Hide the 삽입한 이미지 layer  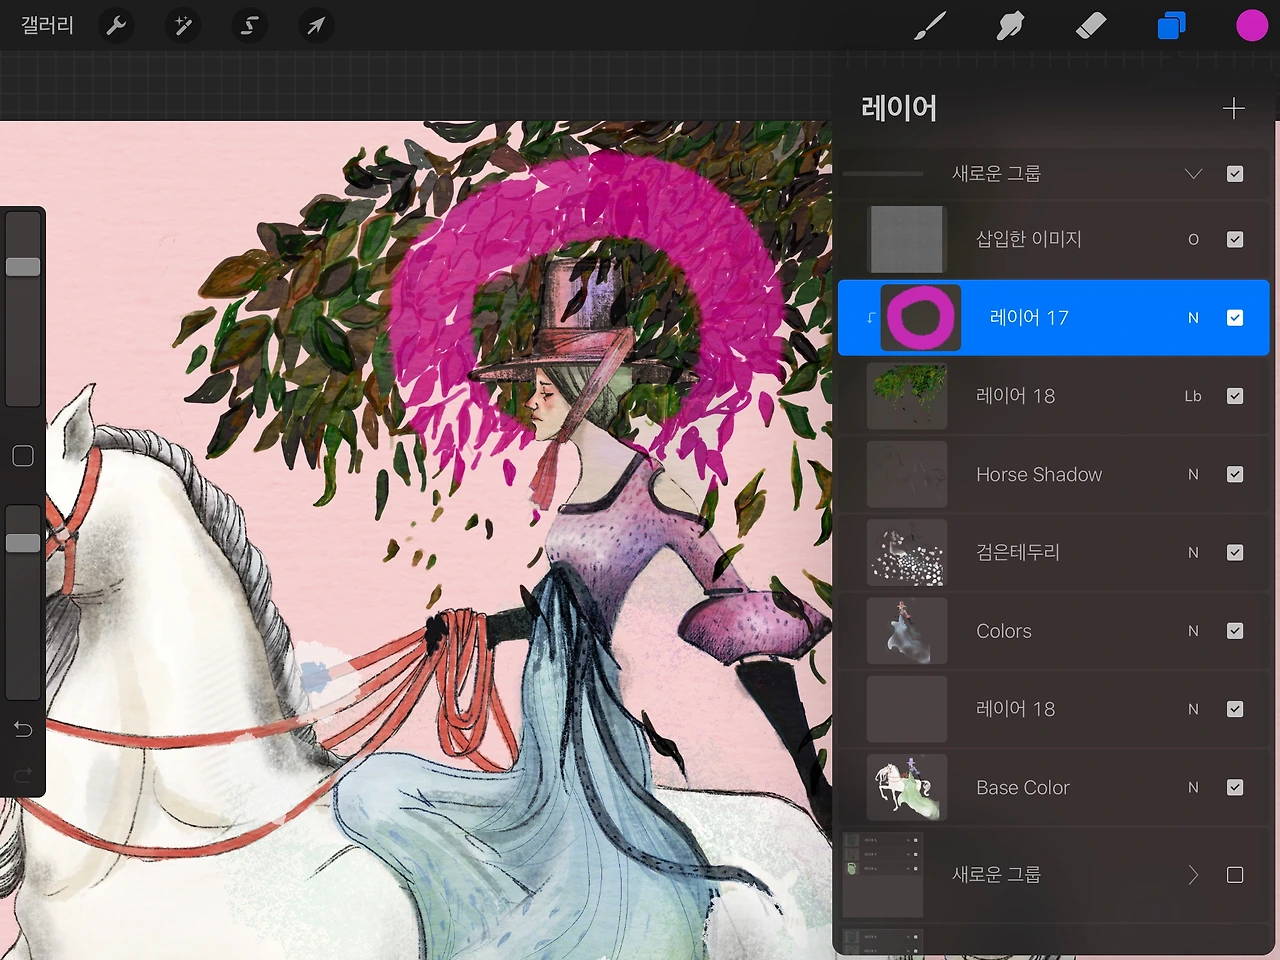click(1235, 239)
